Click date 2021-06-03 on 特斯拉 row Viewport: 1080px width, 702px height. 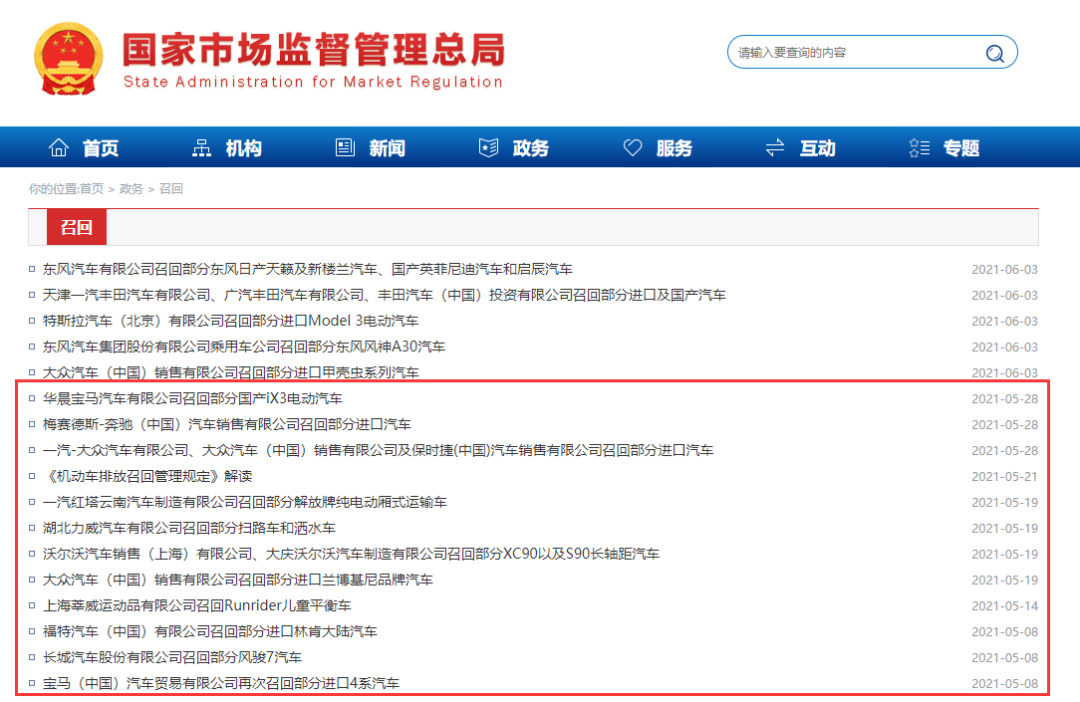point(1004,322)
